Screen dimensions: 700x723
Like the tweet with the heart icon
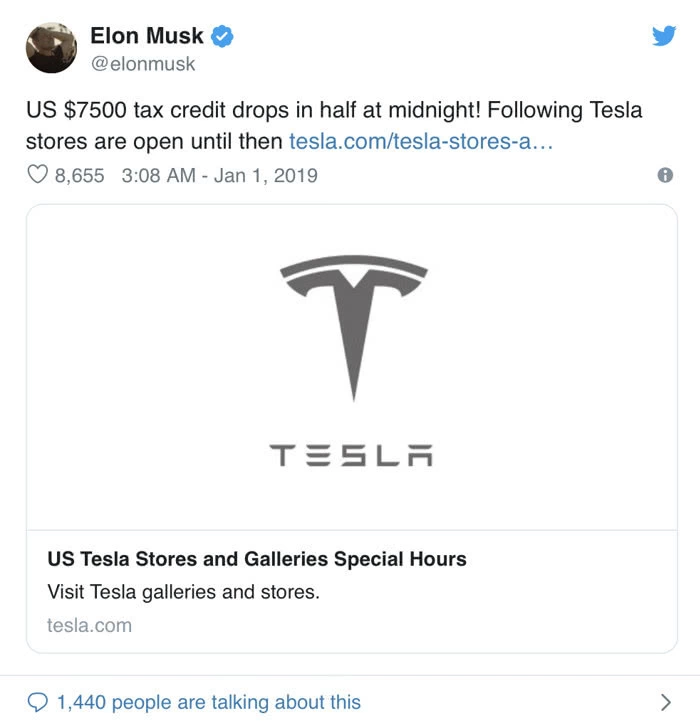tap(37, 176)
